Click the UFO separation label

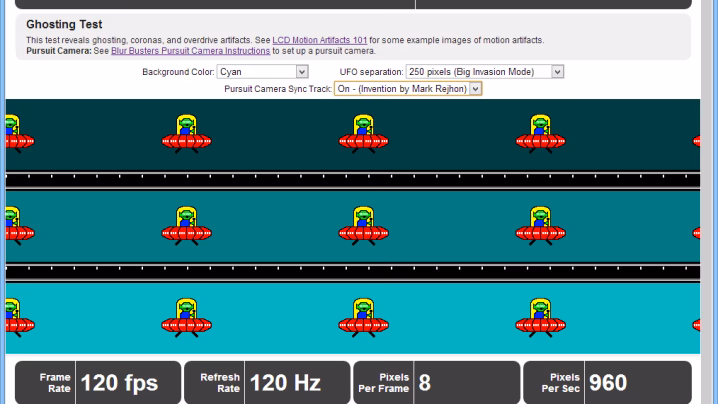pyautogui.click(x=371, y=72)
